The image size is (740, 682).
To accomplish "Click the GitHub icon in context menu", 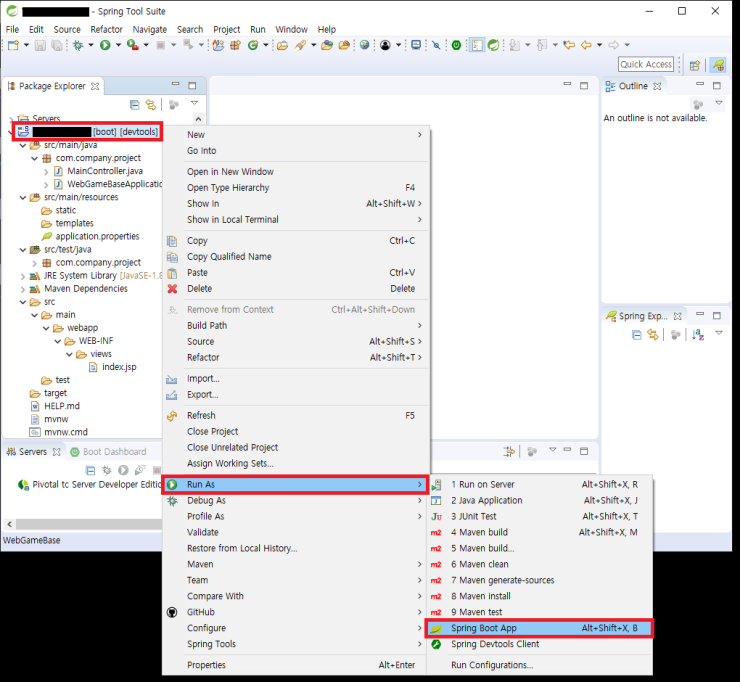I will [x=172, y=612].
